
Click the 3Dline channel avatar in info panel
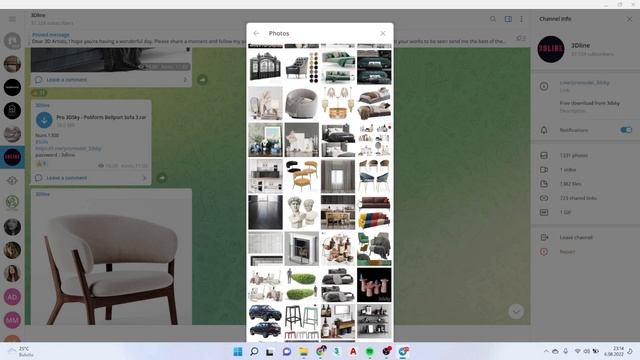[551, 49]
